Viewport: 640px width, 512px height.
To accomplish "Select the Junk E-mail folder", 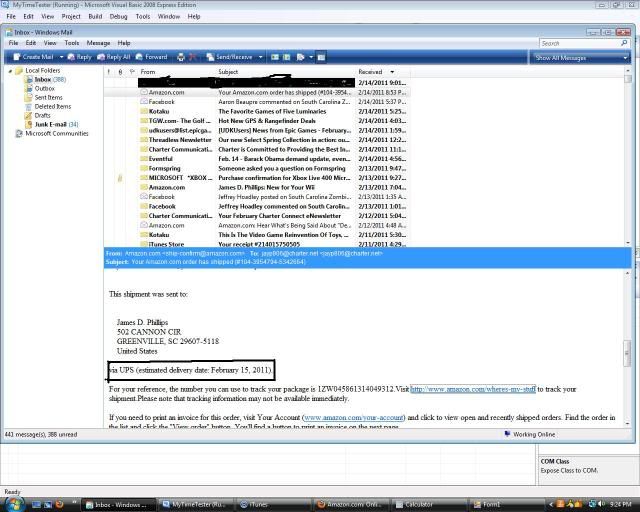I will pos(52,125).
